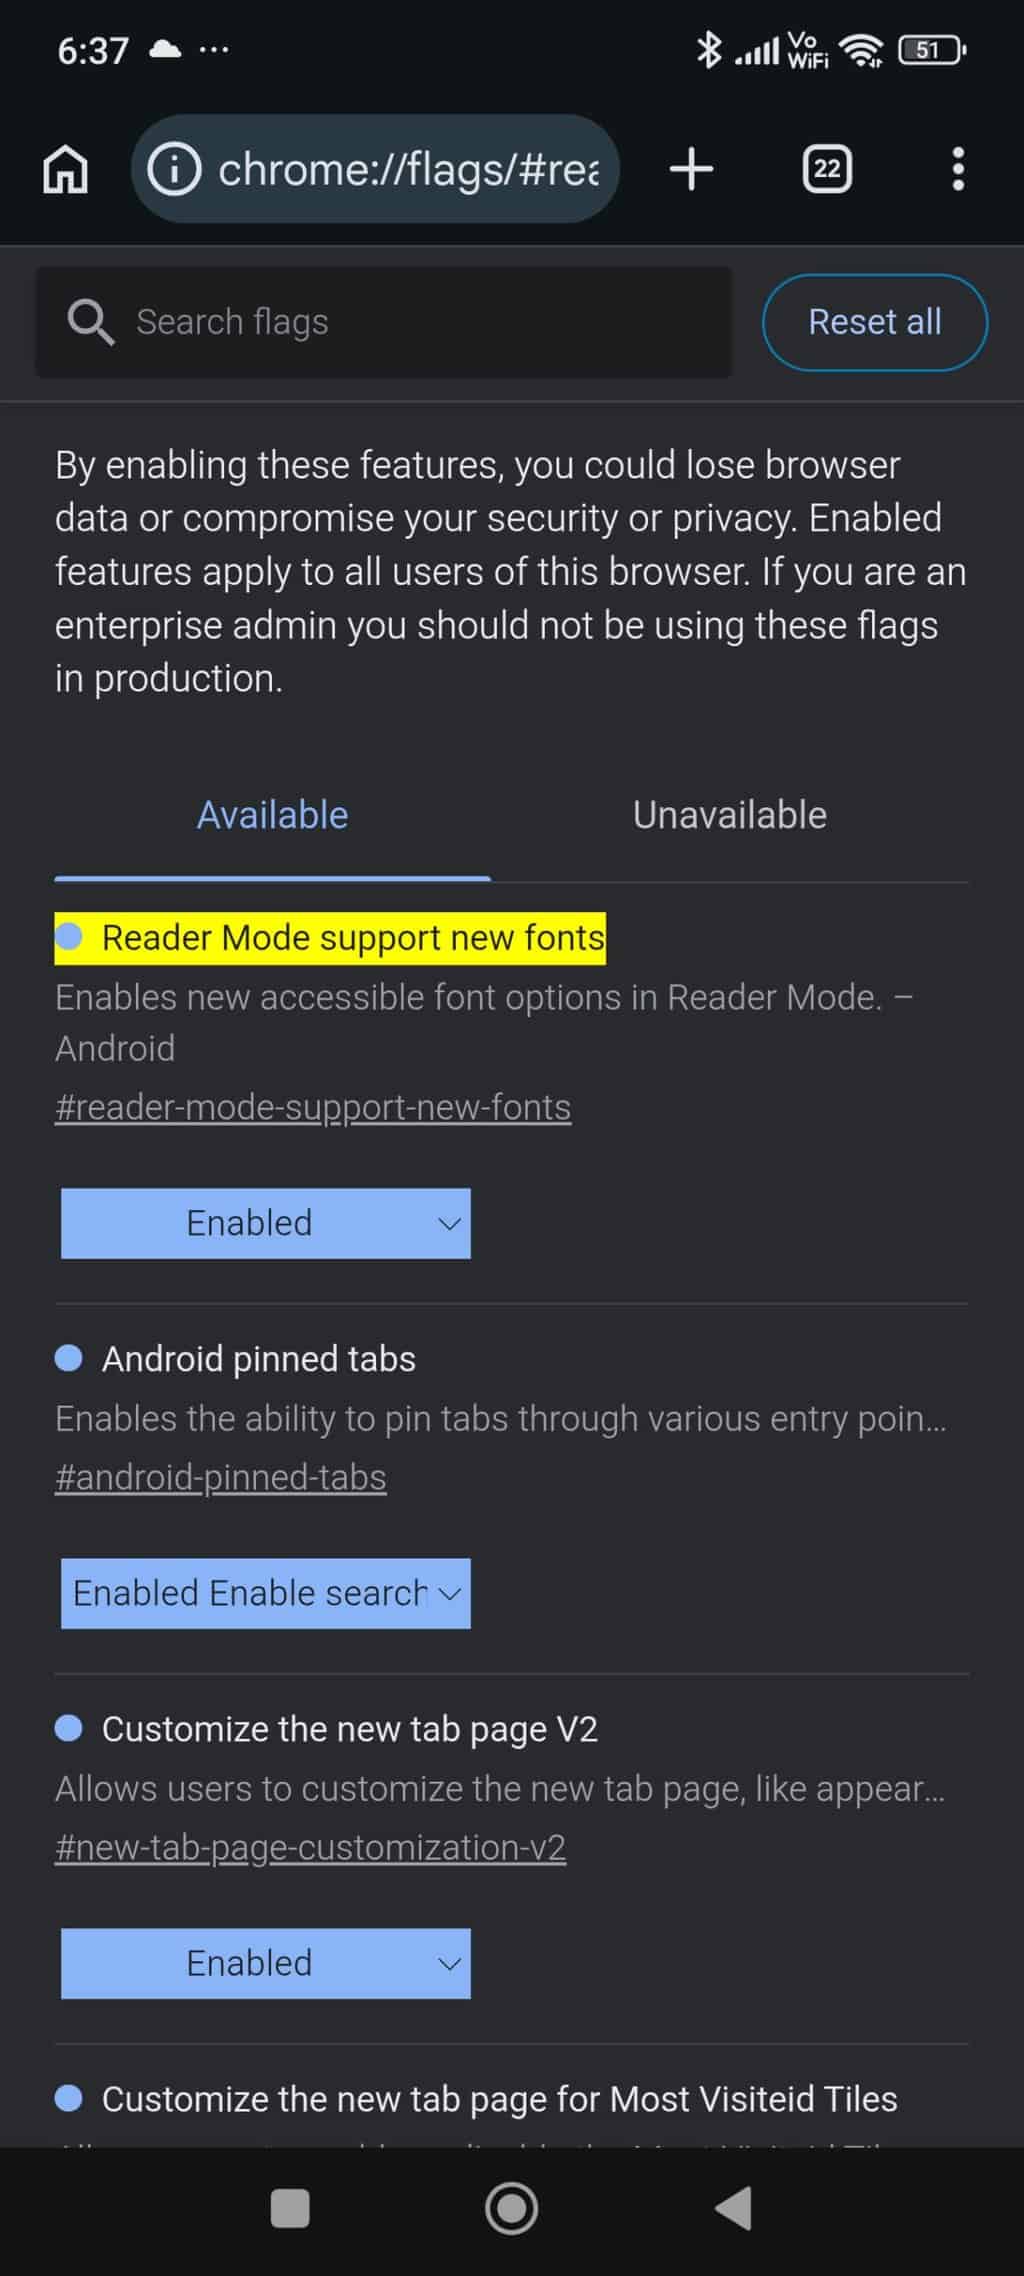
Task: Open a new tab with plus icon
Action: (x=691, y=169)
